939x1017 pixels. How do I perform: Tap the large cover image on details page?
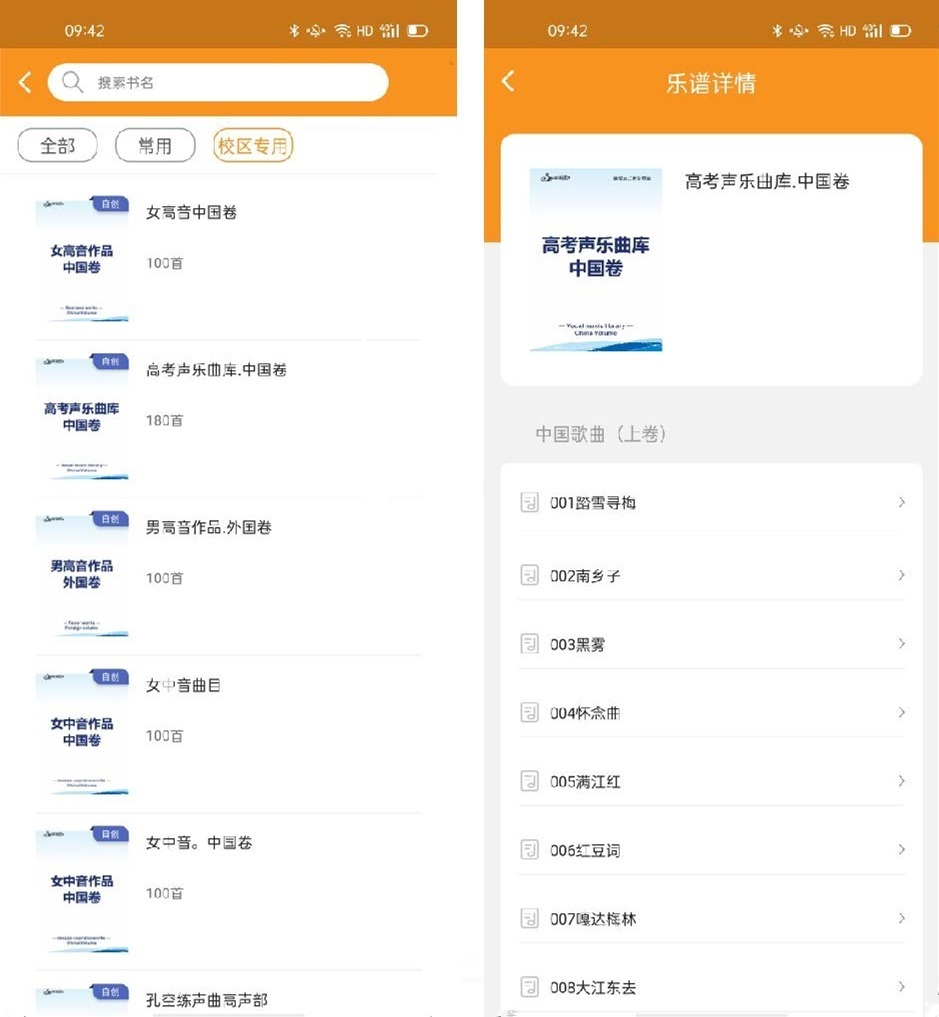595,260
